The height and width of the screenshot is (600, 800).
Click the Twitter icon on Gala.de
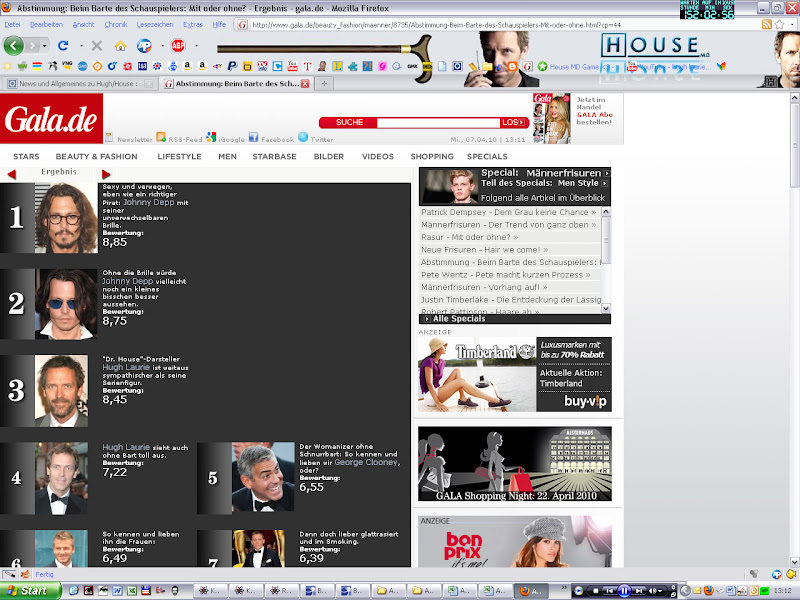pos(303,137)
